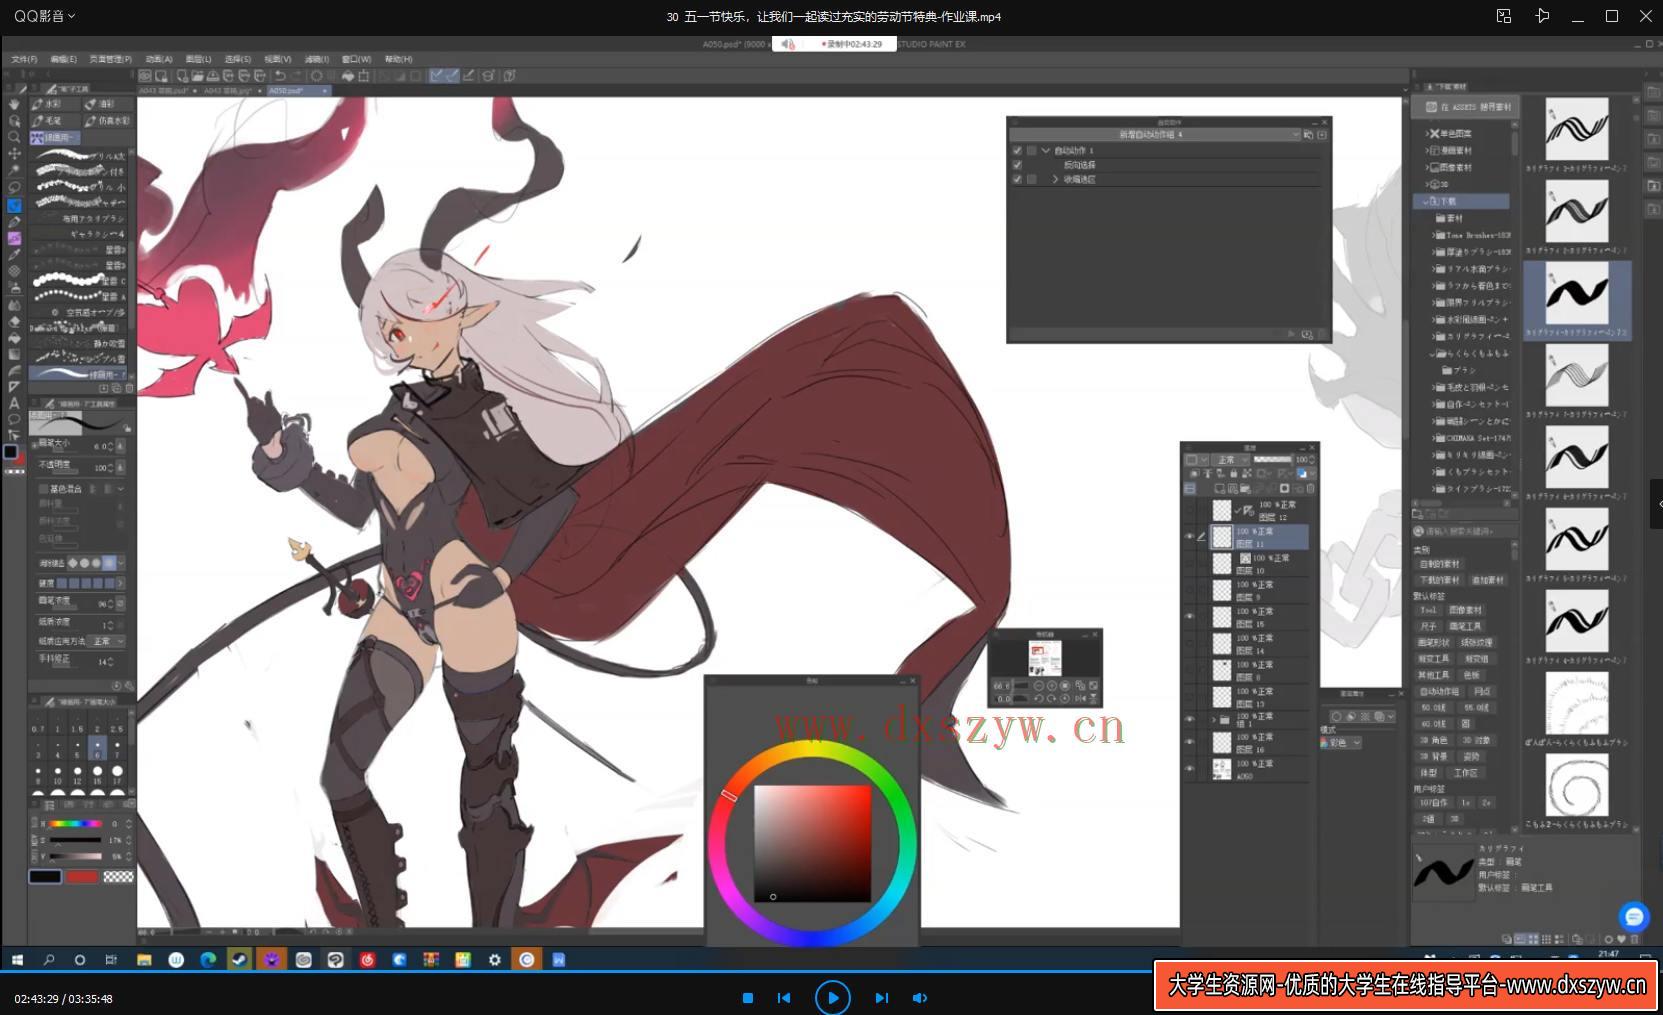Click the 下载的素材 tag button
Image resolution: width=1663 pixels, height=1015 pixels.
(x=1439, y=580)
